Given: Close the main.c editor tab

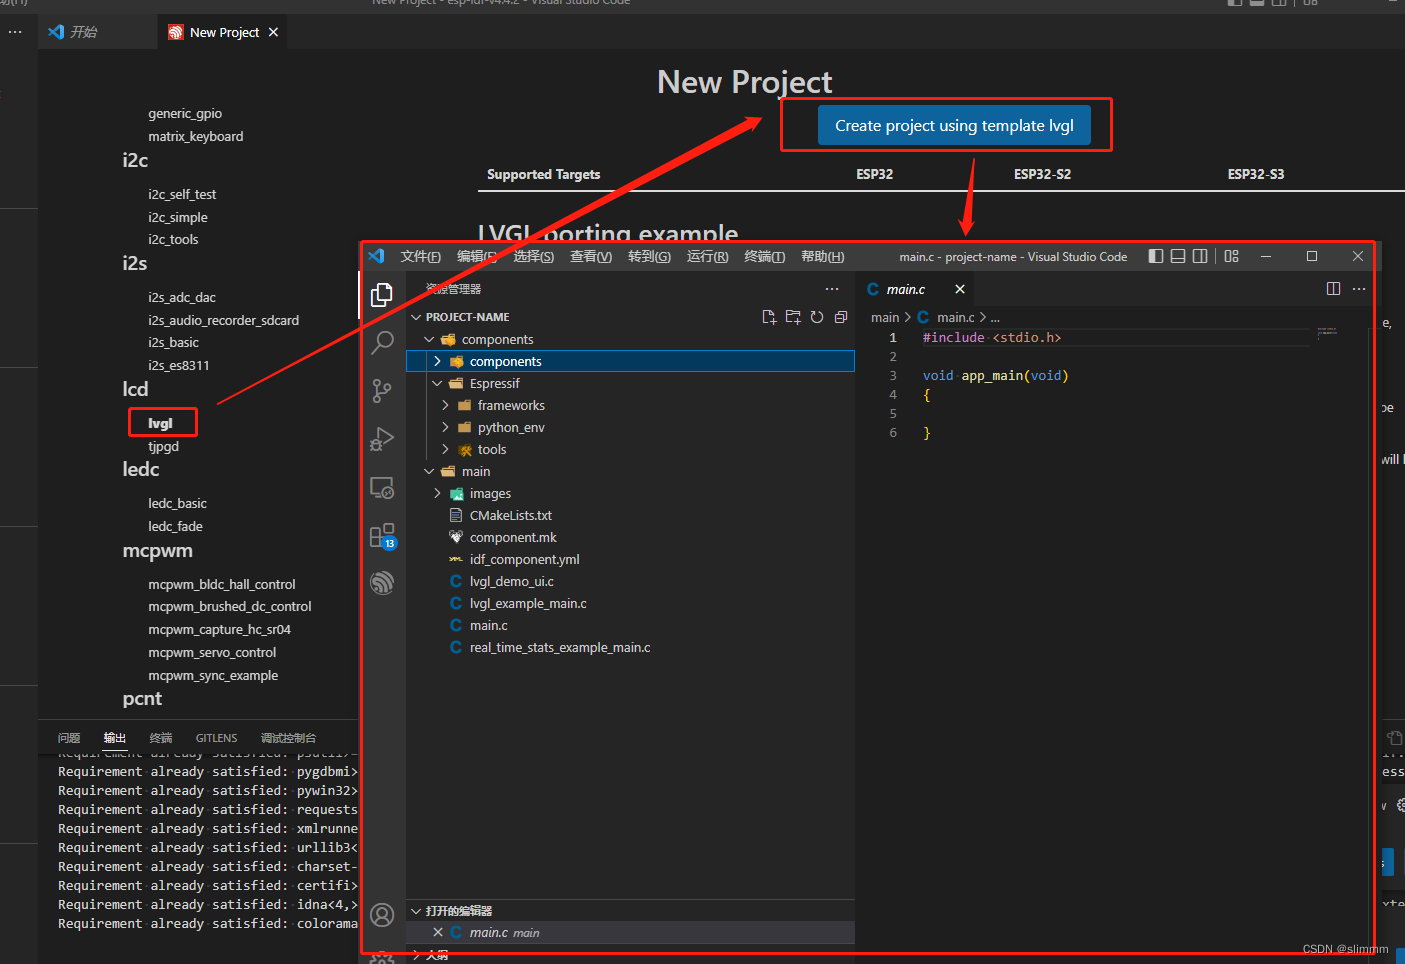Looking at the screenshot, I should point(960,289).
